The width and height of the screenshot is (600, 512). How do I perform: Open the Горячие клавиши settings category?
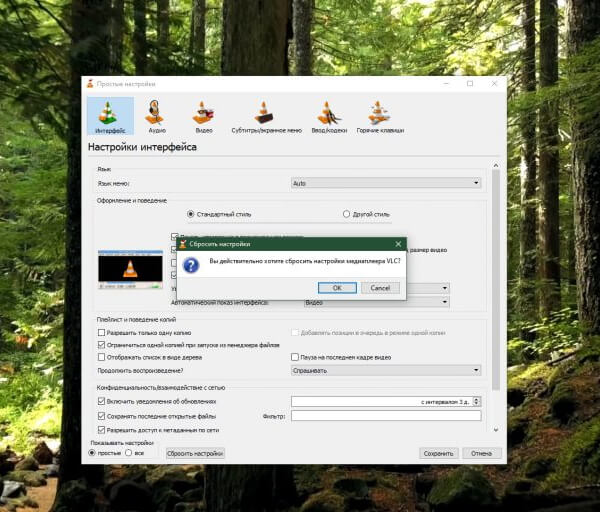click(x=380, y=116)
